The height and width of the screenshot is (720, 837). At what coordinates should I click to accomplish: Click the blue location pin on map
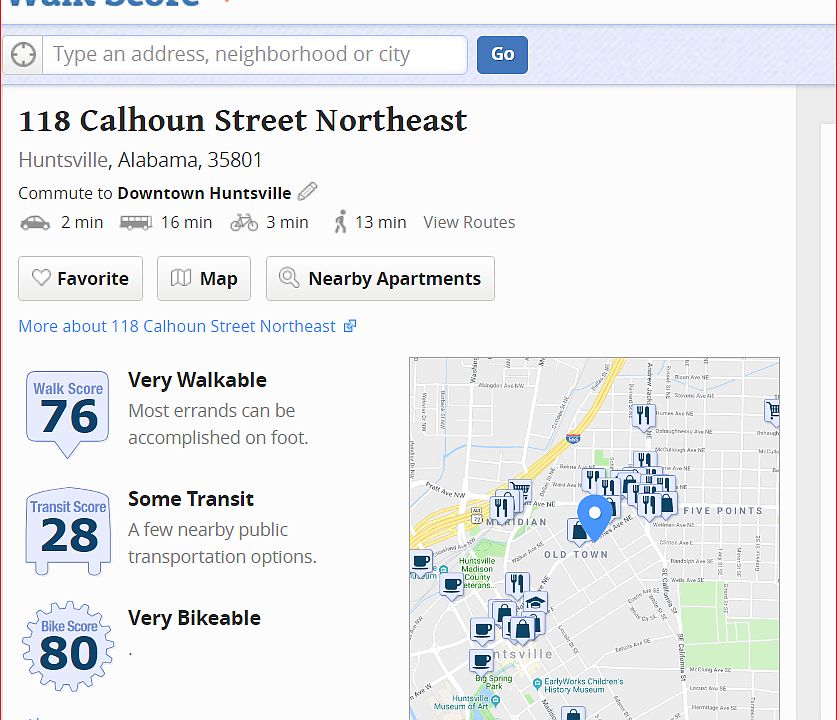click(x=595, y=515)
